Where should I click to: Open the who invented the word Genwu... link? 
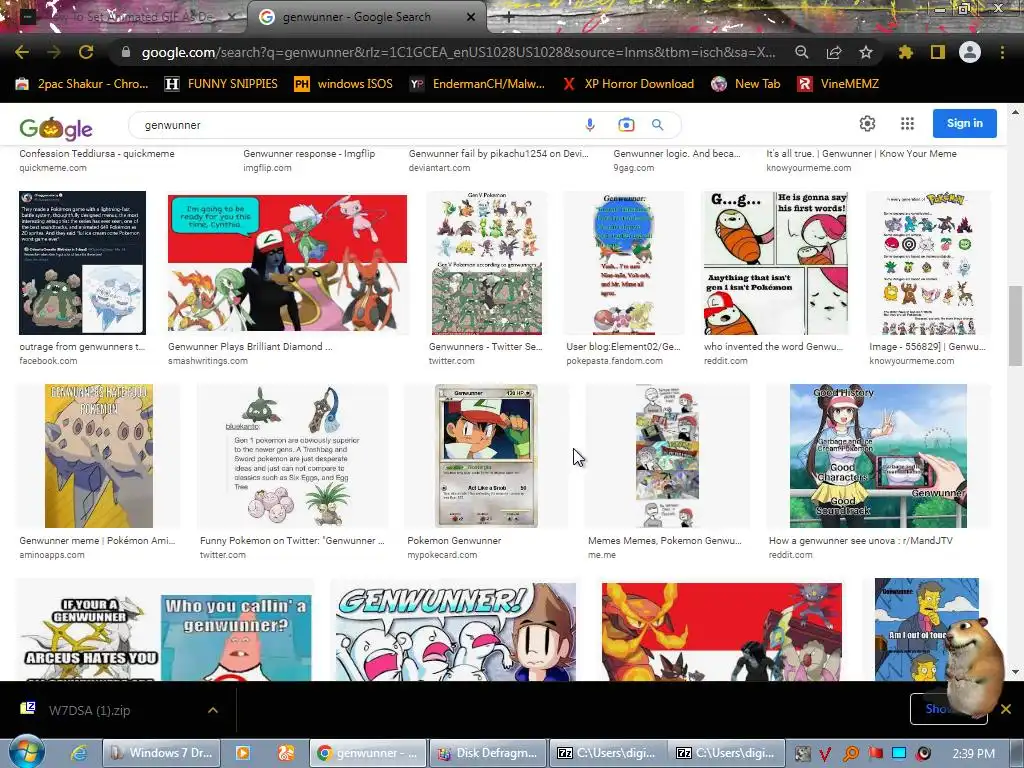click(x=773, y=347)
